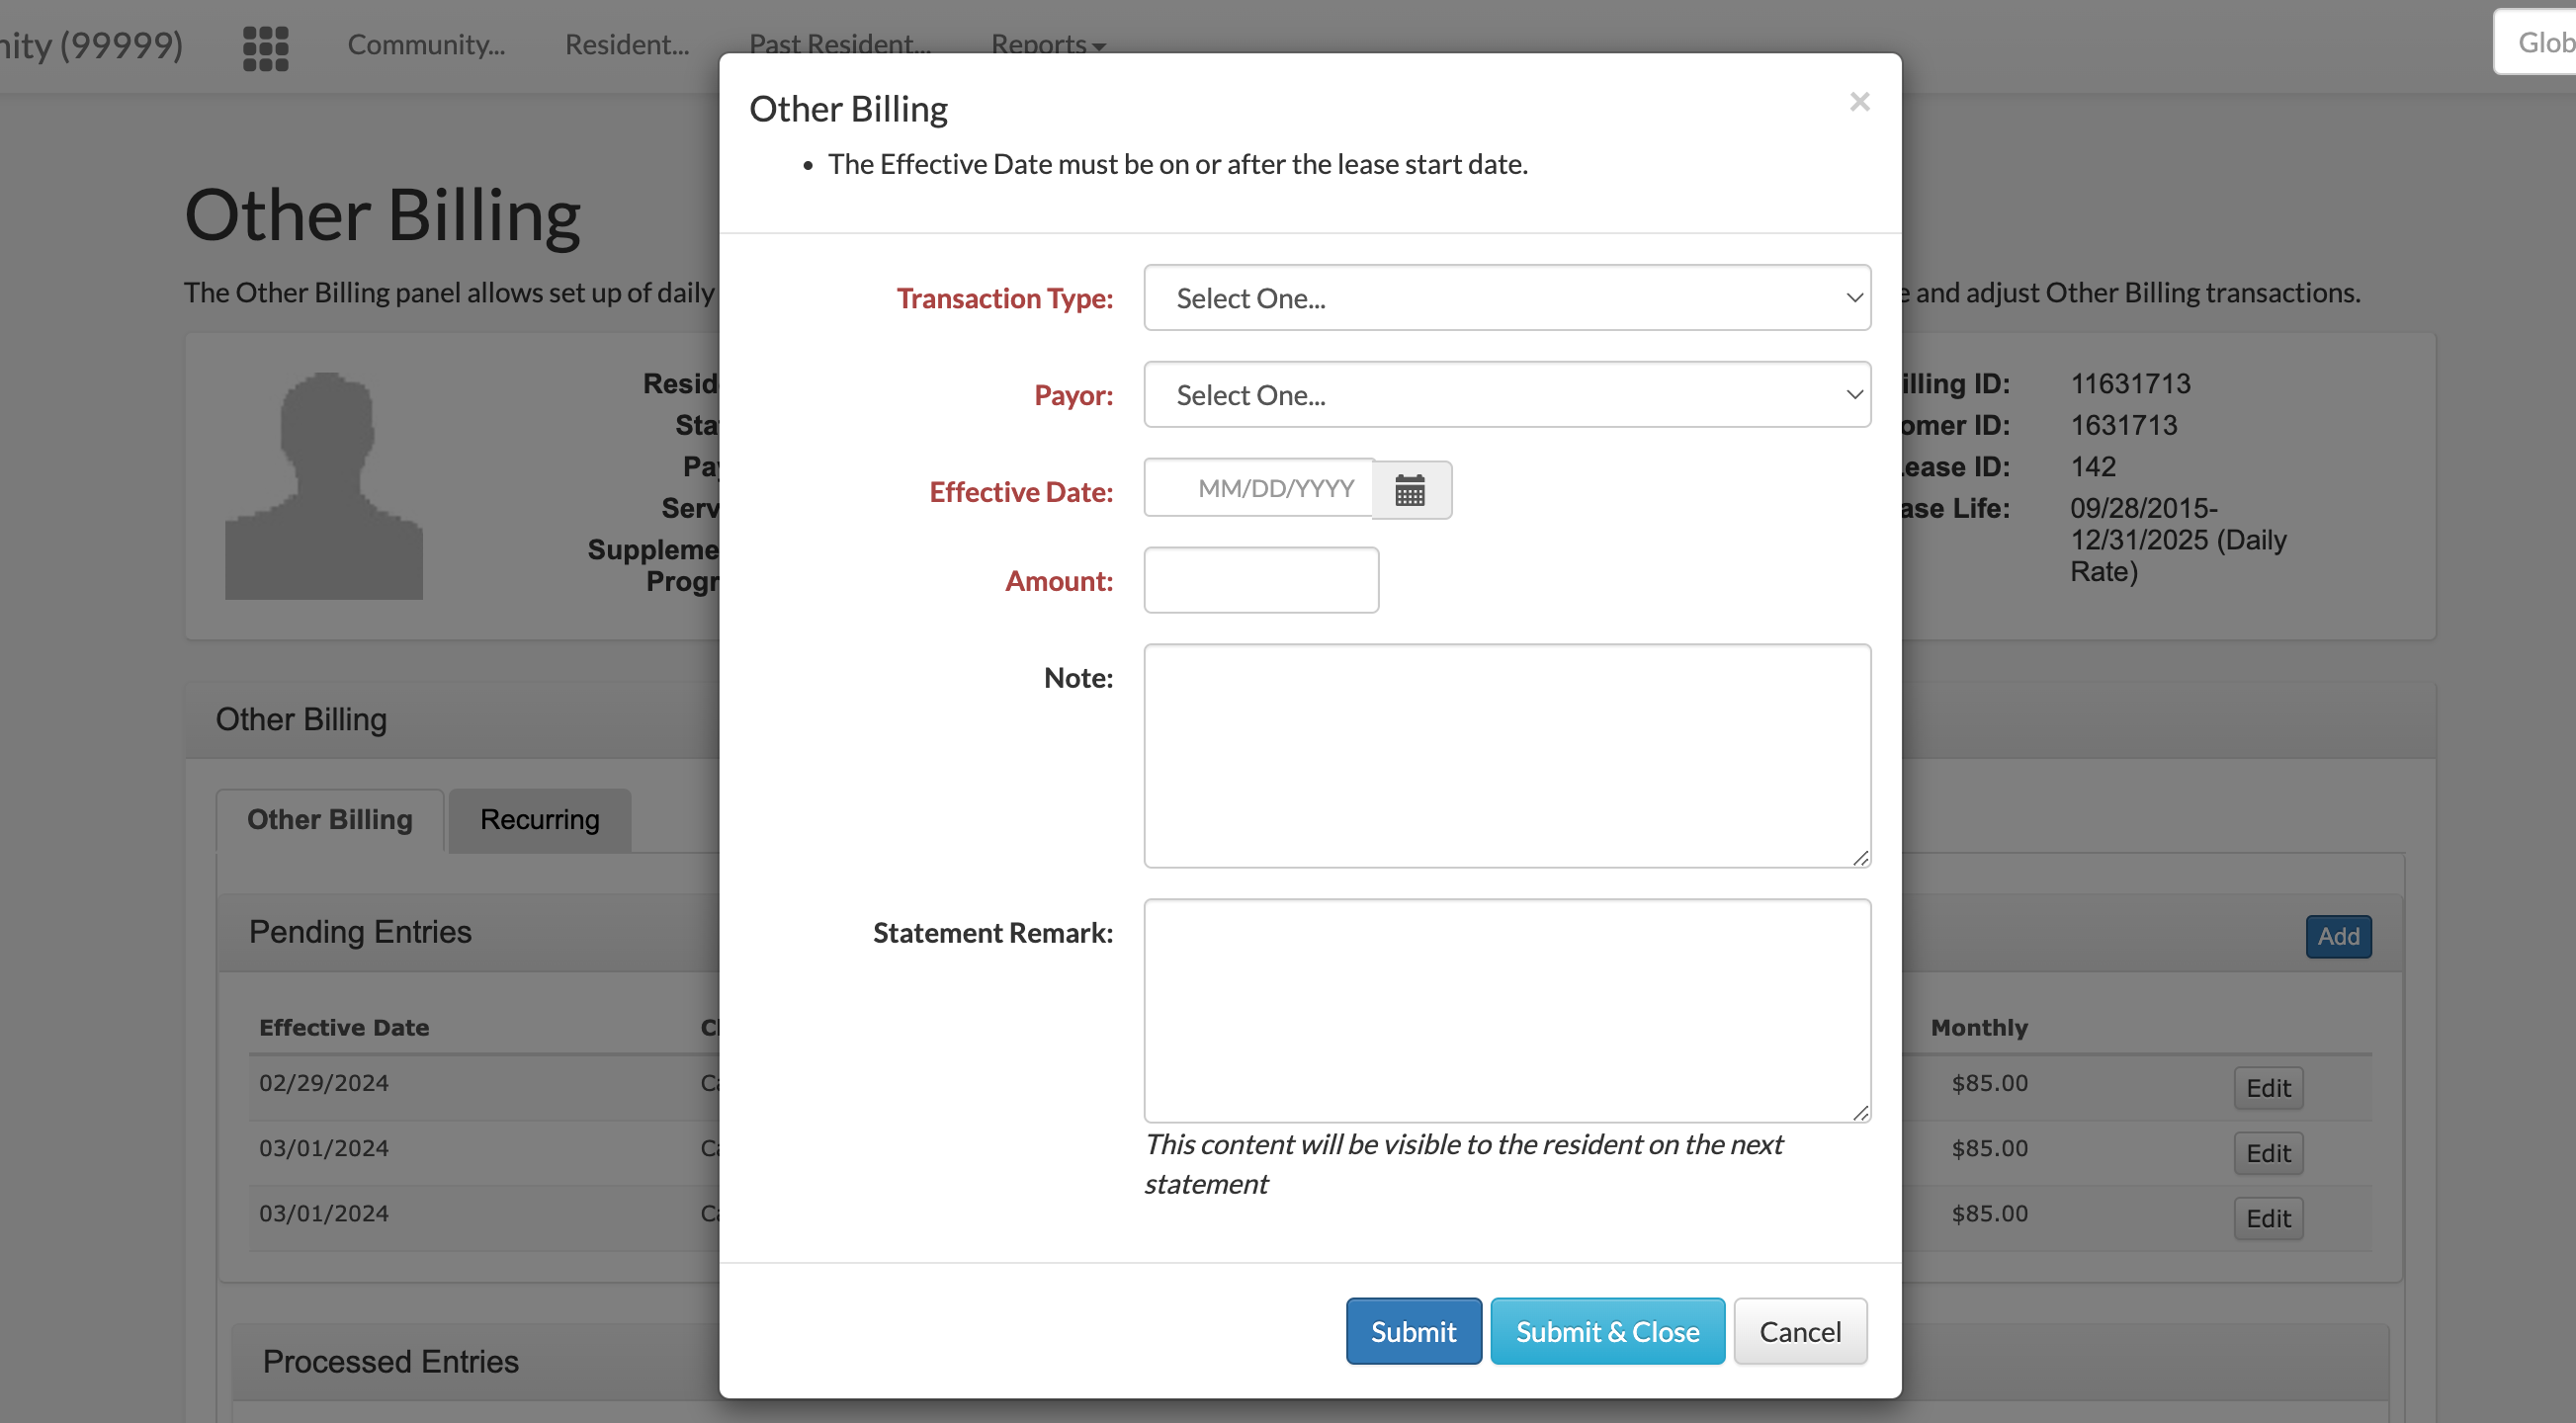The height and width of the screenshot is (1423, 2576).
Task: Click the resident photo placeholder
Action: (x=324, y=485)
